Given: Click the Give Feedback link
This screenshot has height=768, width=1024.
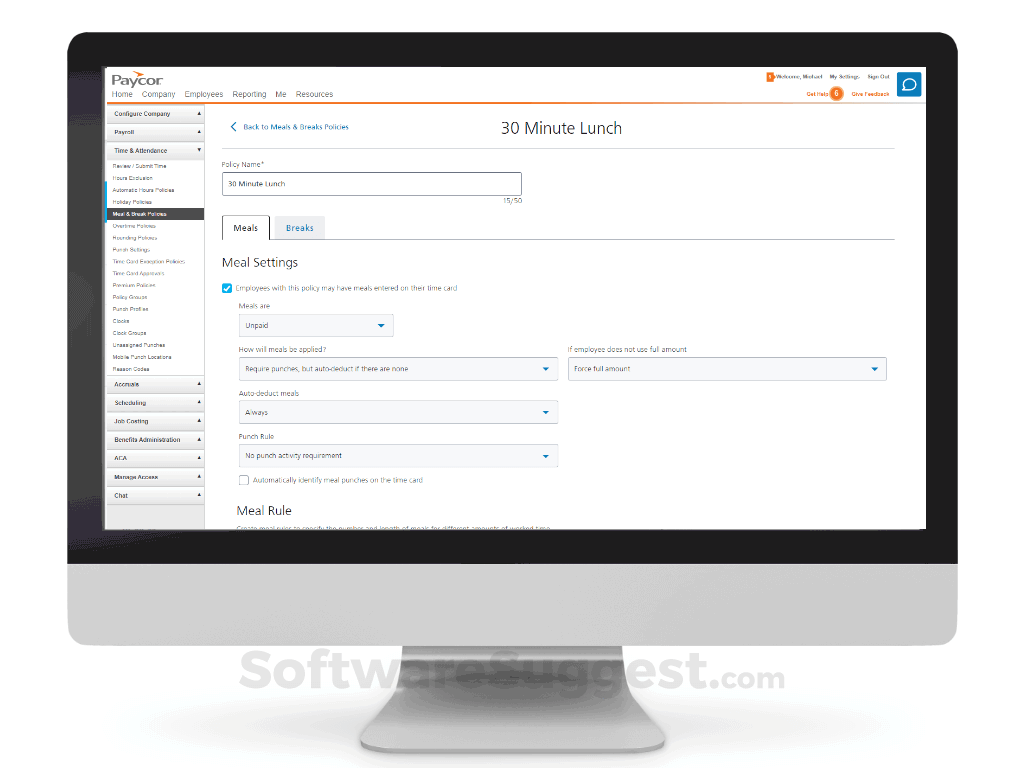Looking at the screenshot, I should pos(869,93).
